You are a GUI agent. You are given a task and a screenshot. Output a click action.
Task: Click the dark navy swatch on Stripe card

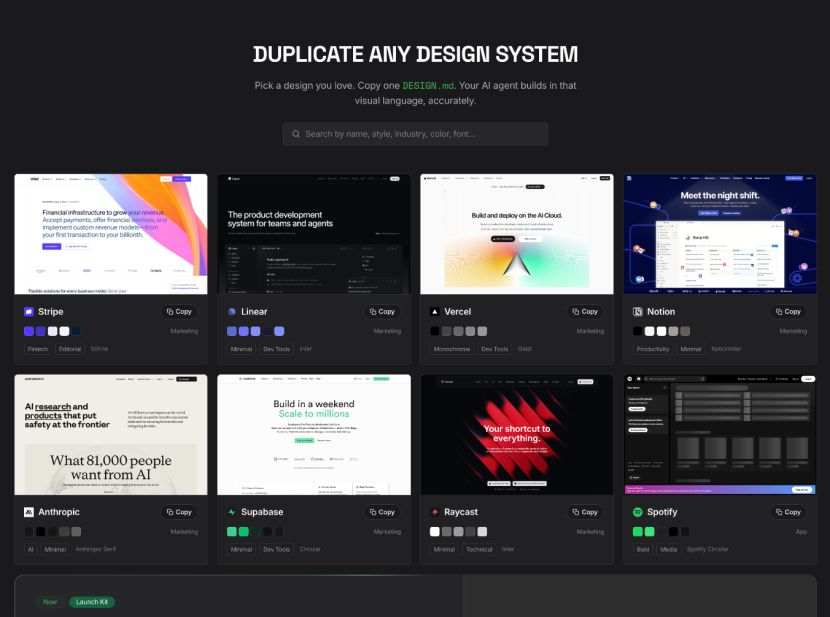(x=76, y=331)
